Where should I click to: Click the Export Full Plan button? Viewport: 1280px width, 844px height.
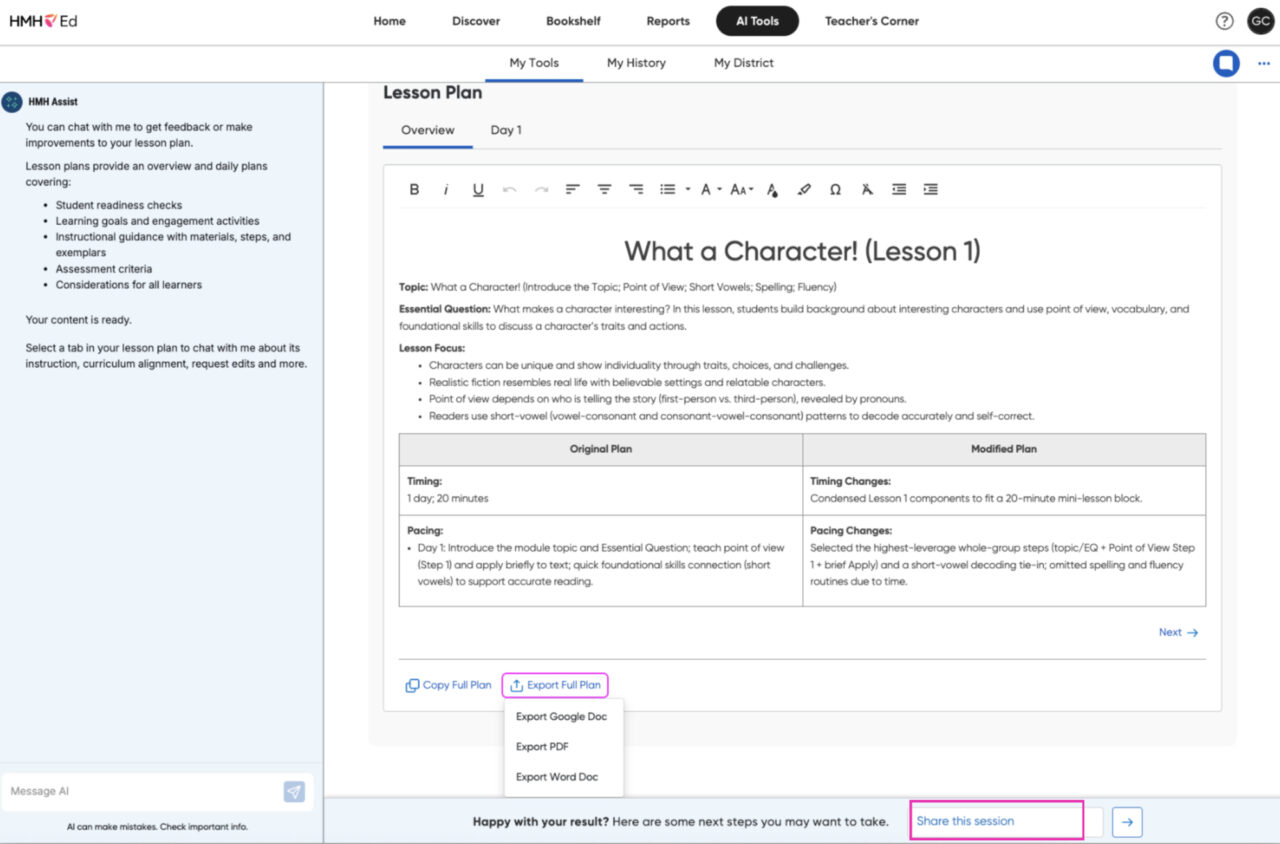point(555,686)
